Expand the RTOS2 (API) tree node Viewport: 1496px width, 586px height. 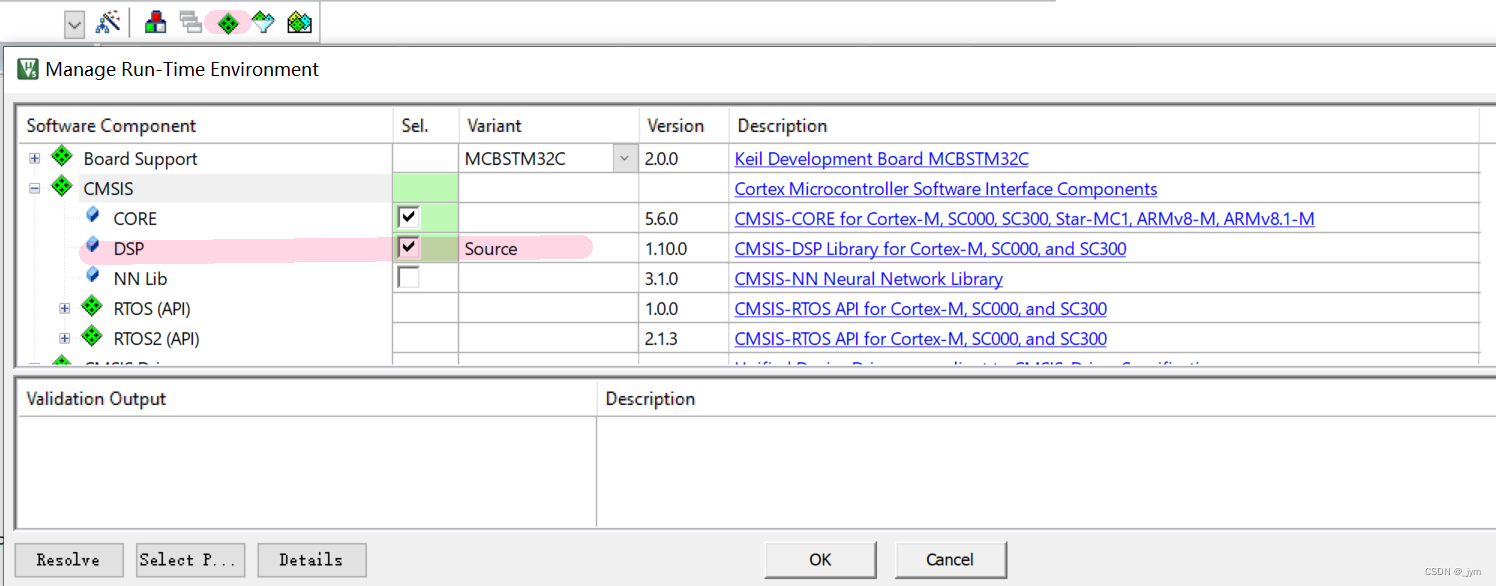(x=65, y=339)
